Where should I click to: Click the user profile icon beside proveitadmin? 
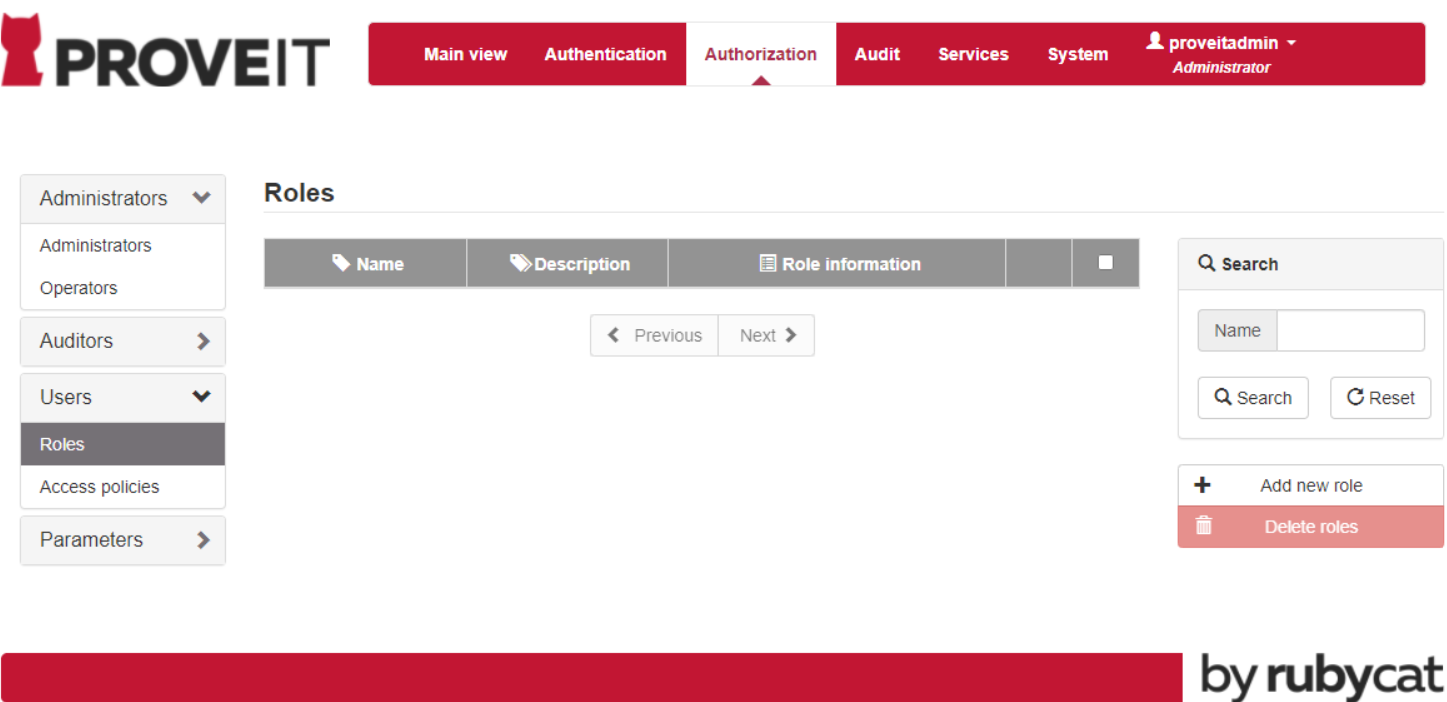1155,41
